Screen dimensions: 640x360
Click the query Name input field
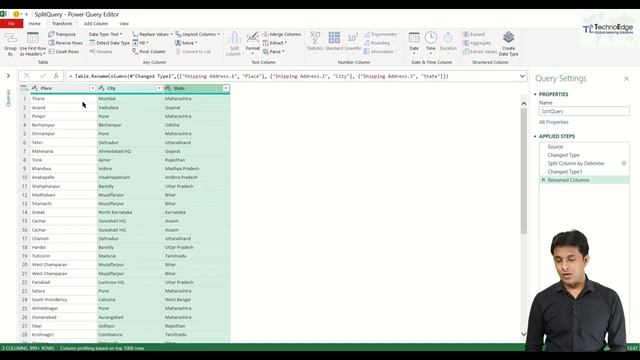584,111
